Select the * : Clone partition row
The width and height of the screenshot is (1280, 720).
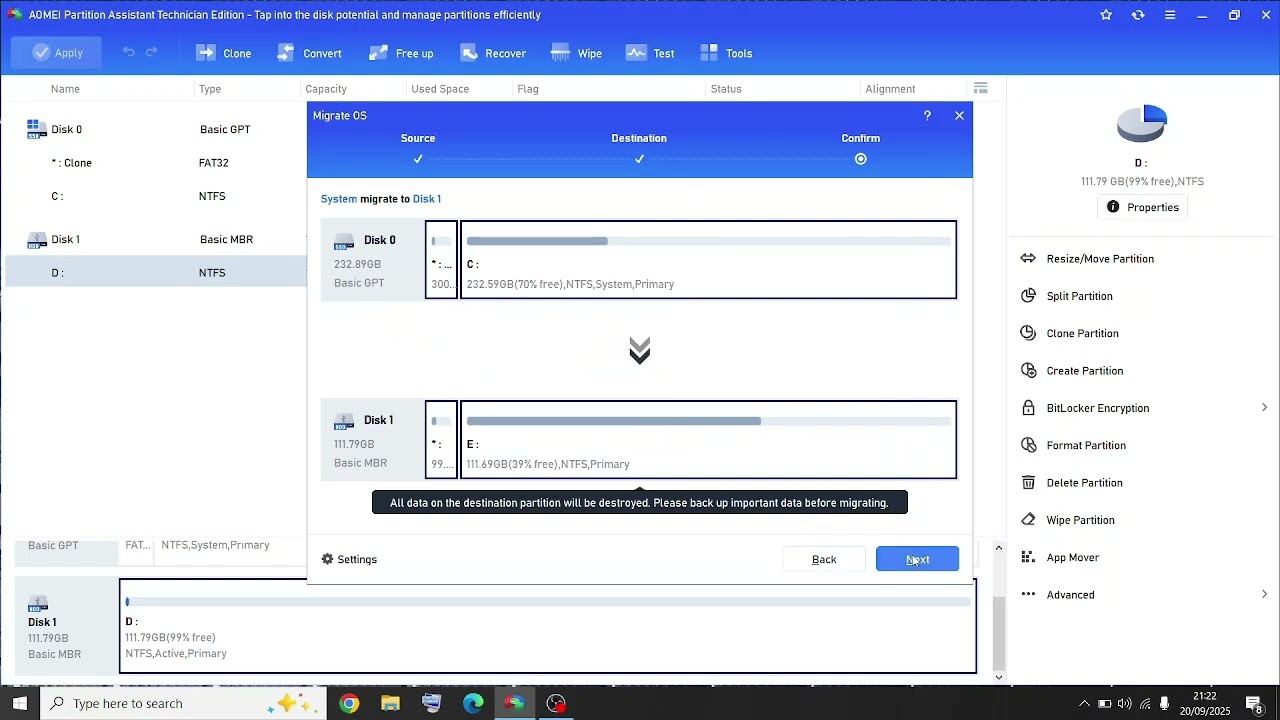click(156, 163)
